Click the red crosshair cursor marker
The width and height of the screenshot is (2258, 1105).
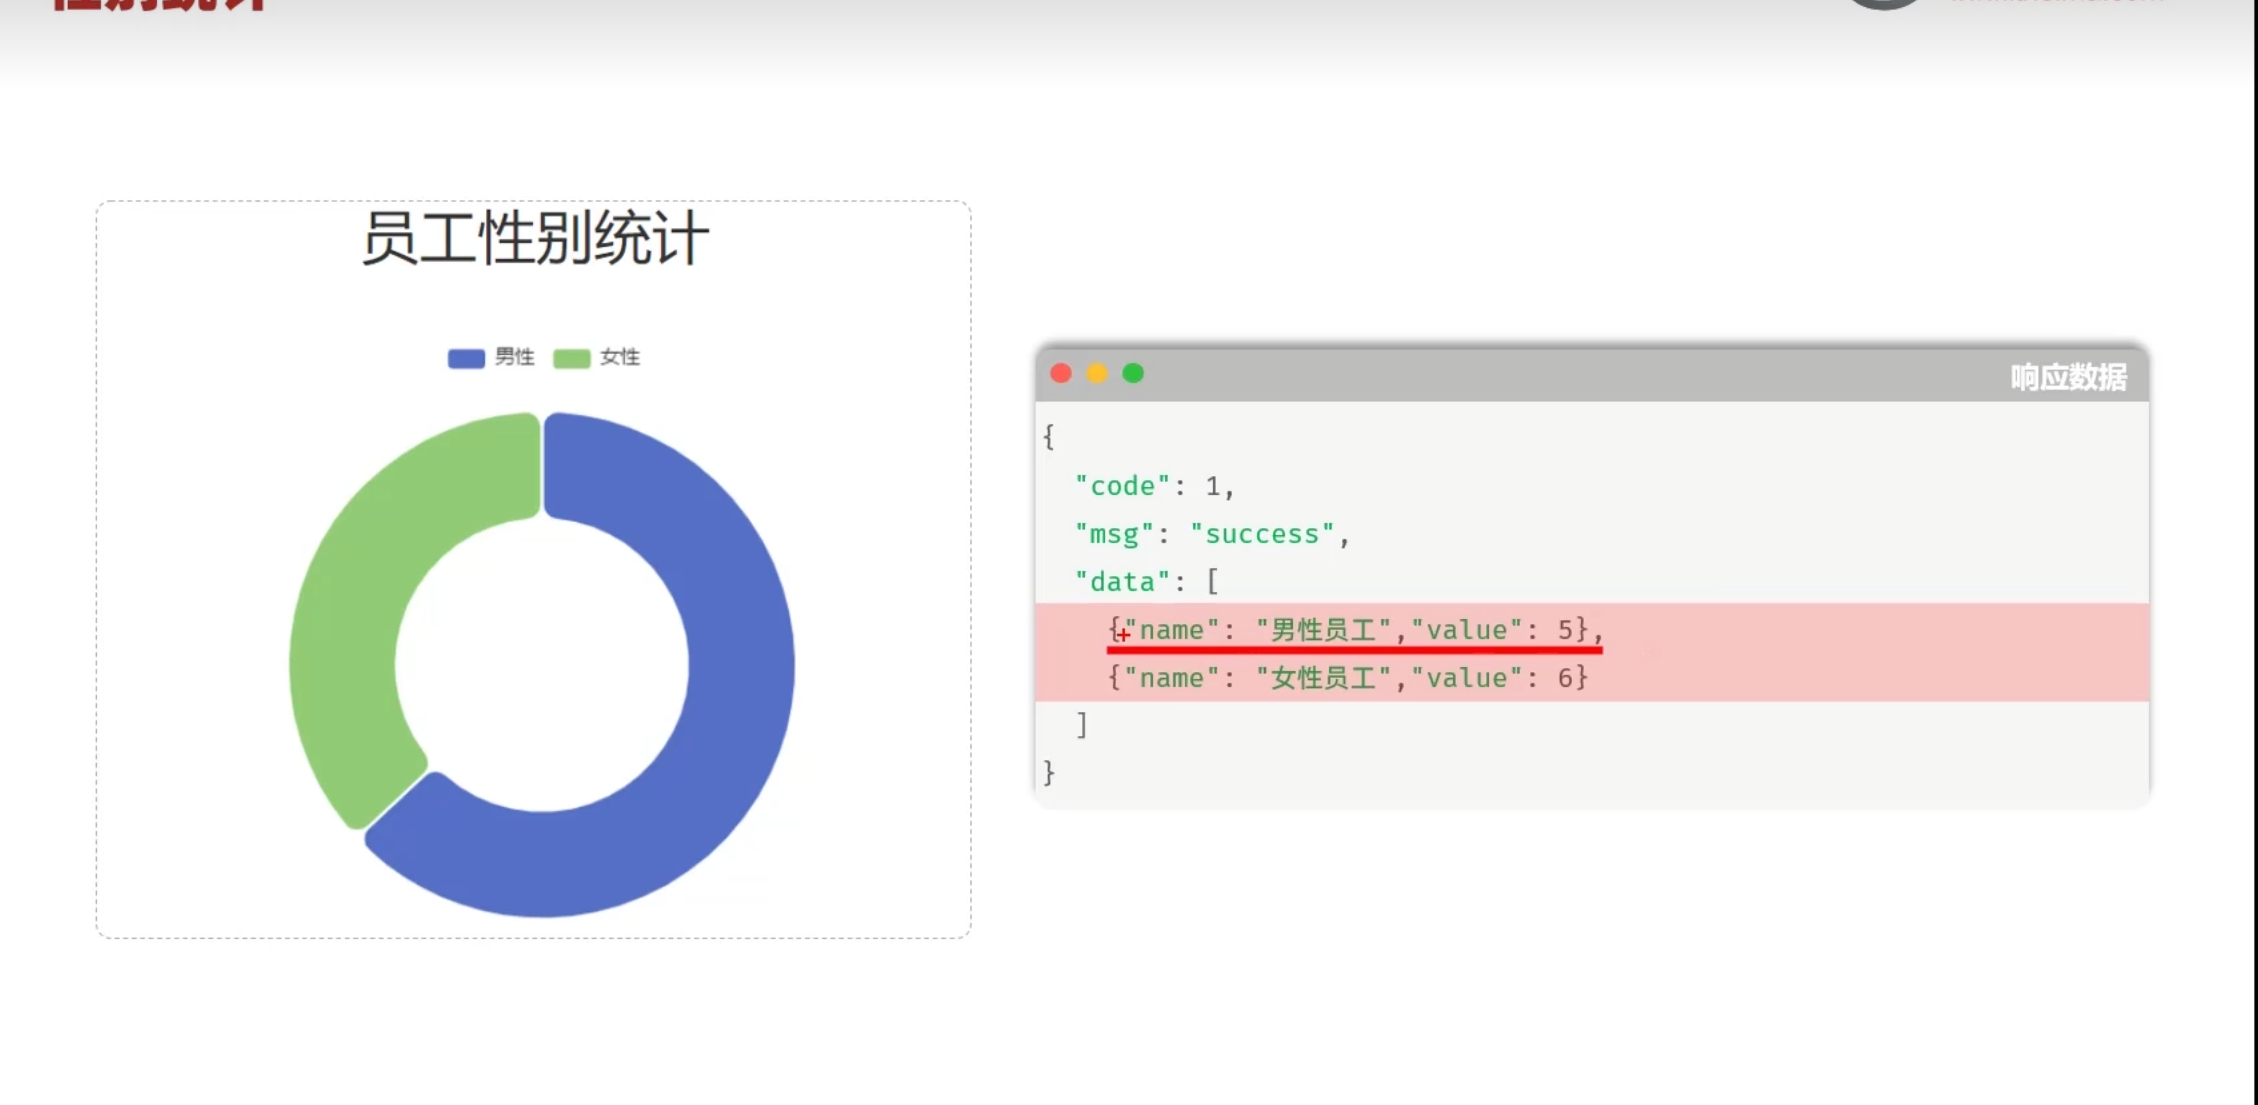point(1123,634)
